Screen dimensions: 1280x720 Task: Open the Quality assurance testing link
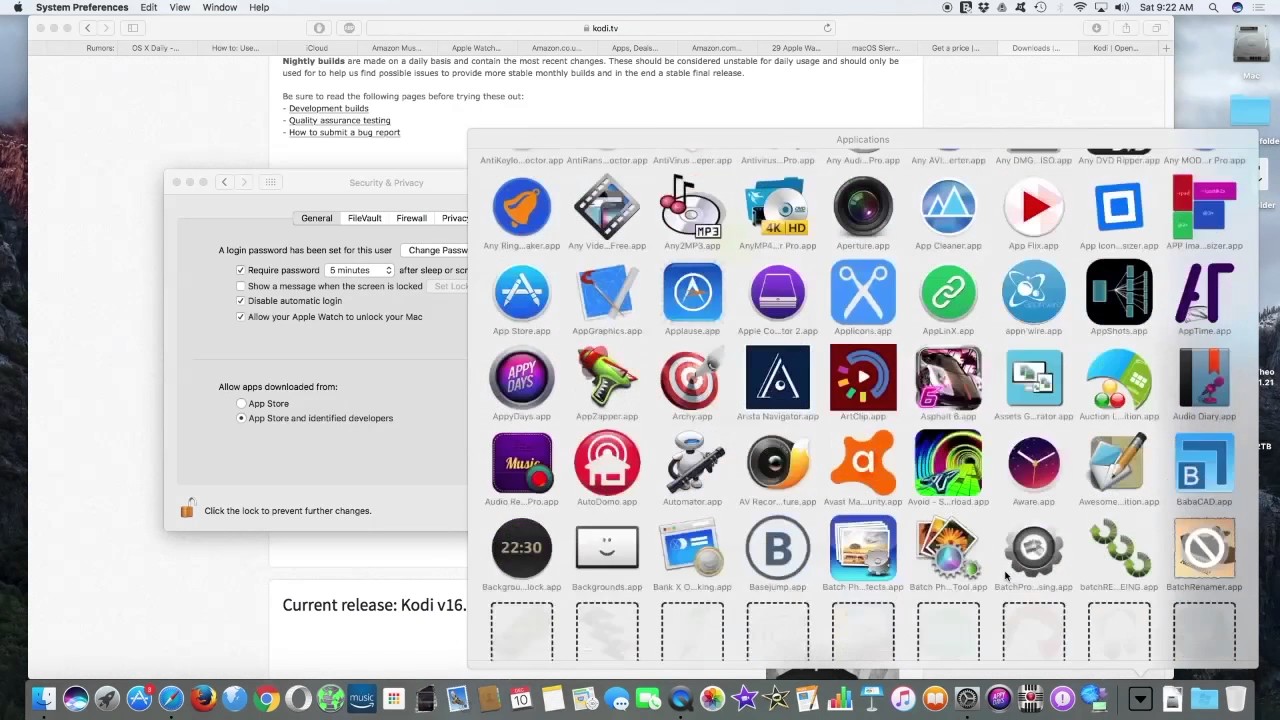[x=340, y=120]
